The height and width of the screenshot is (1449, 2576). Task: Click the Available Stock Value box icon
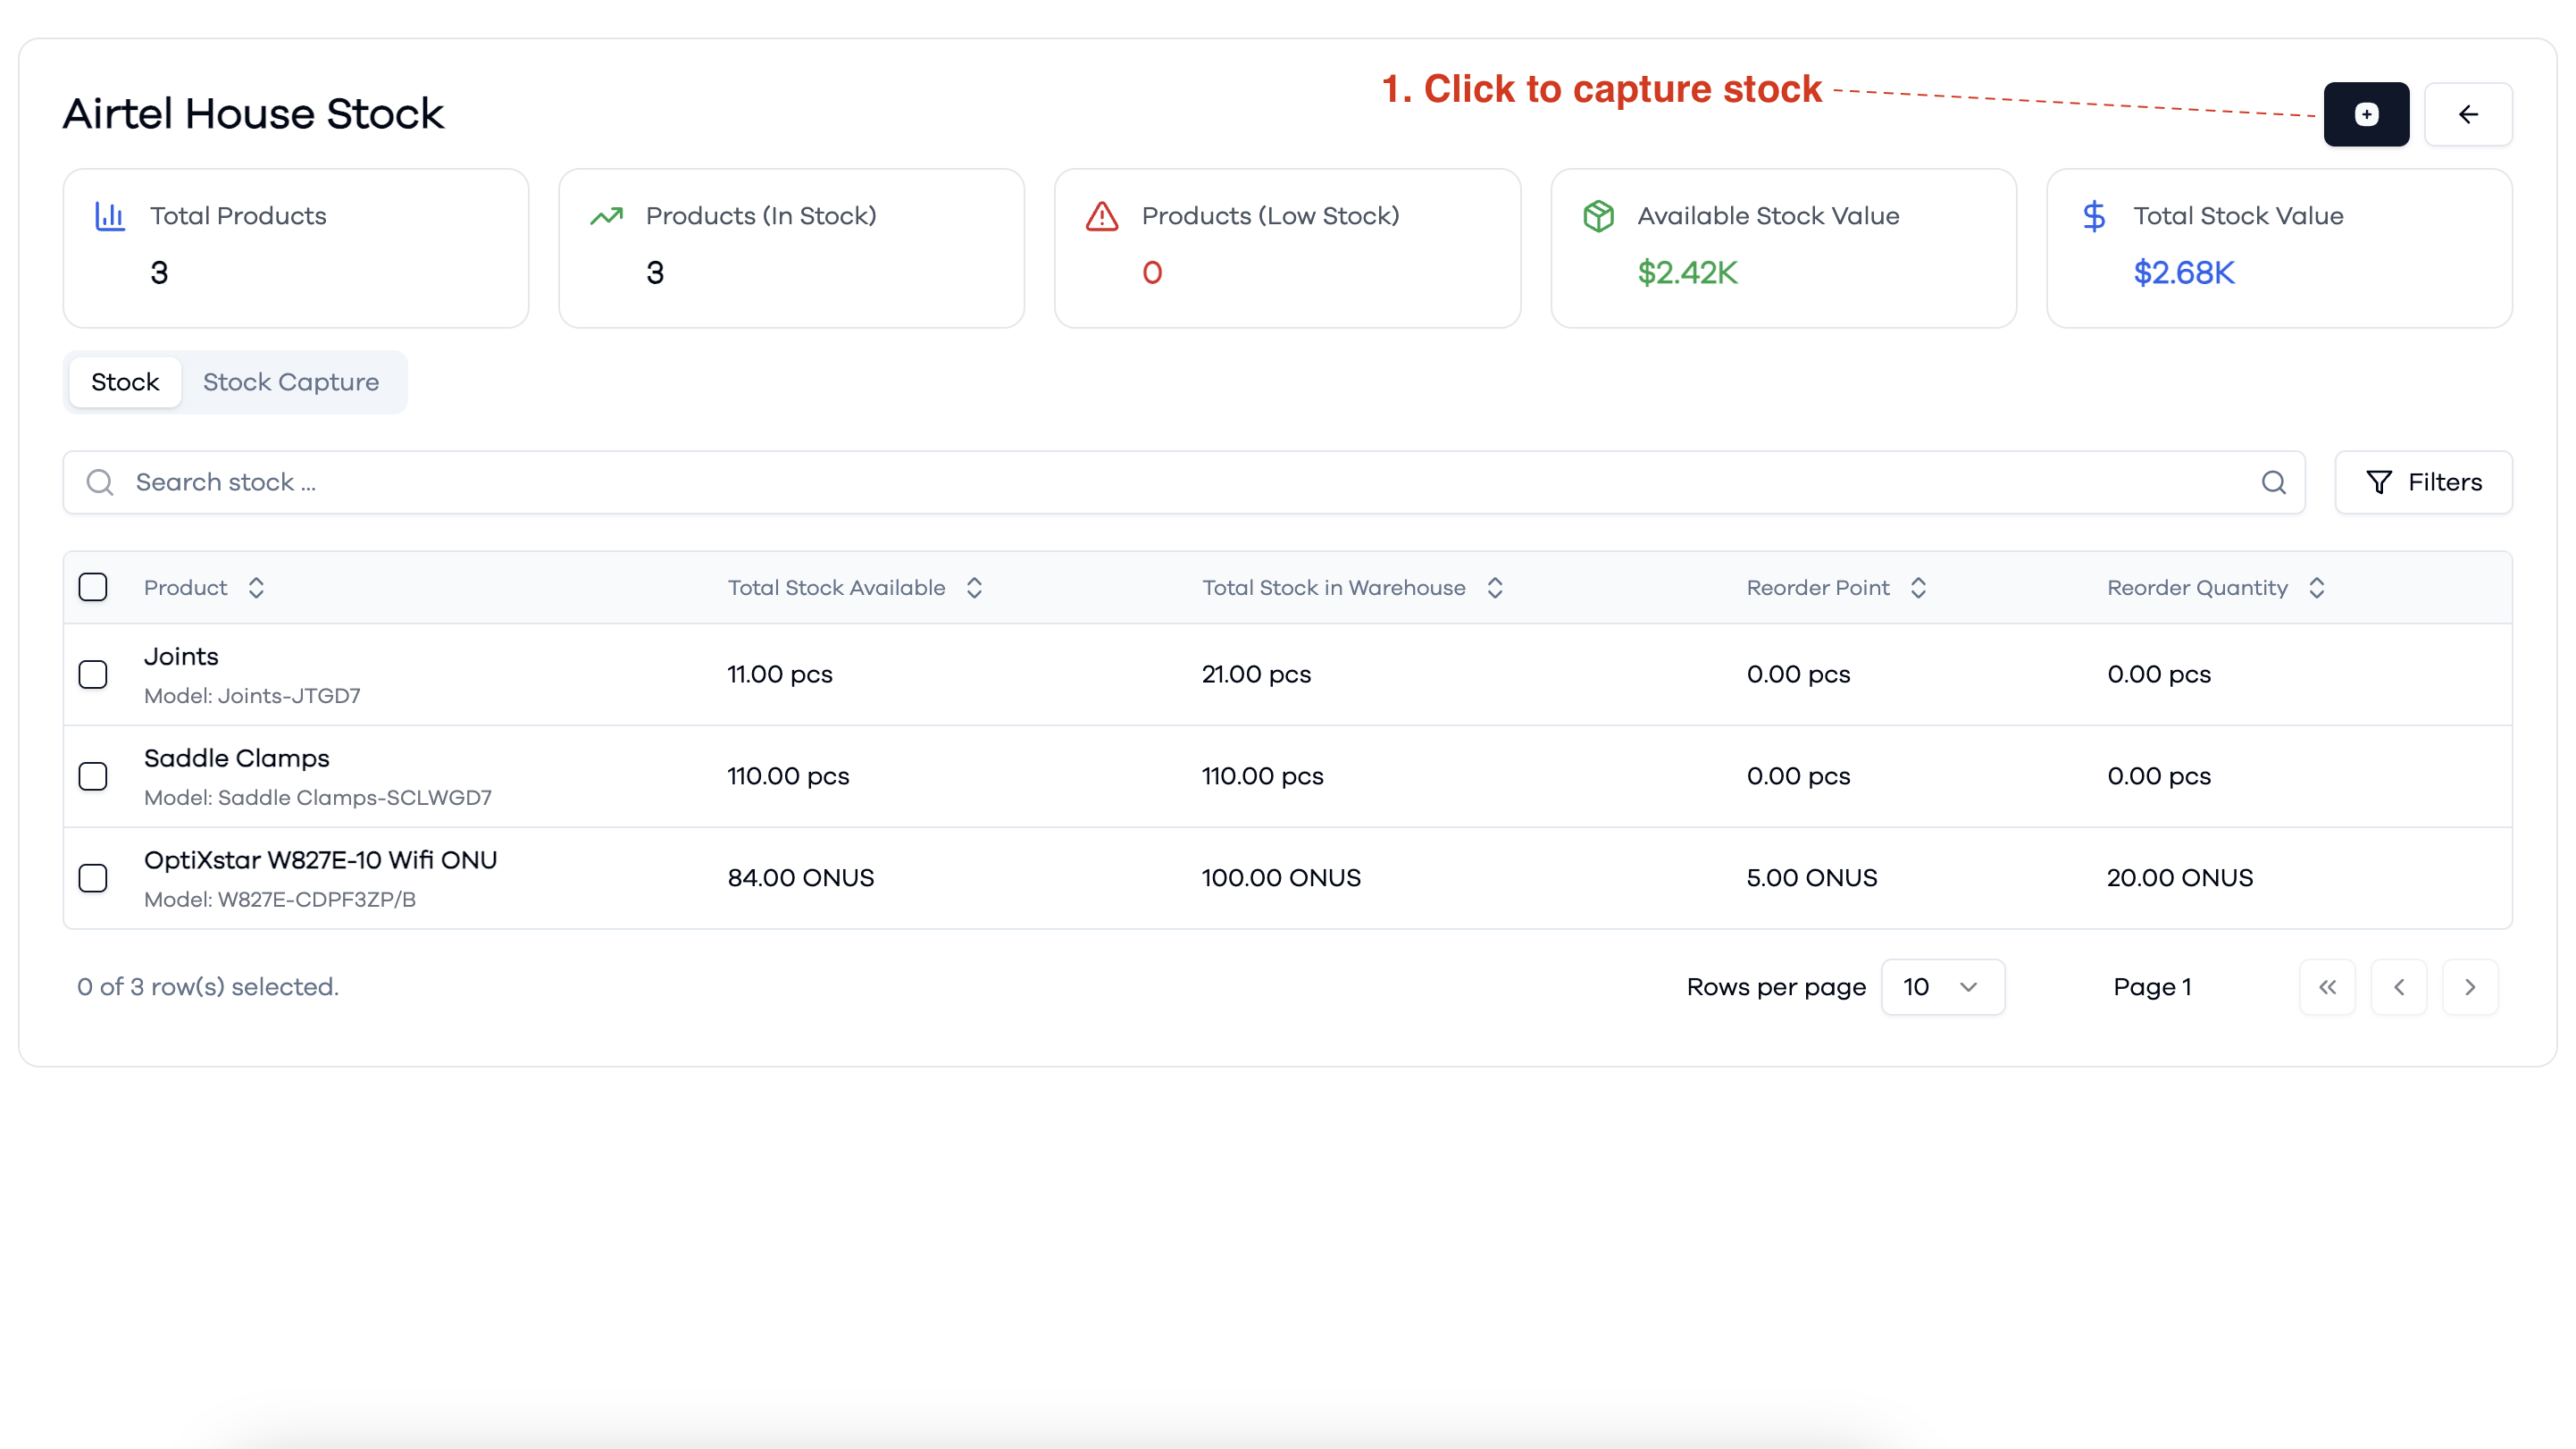(x=1598, y=216)
